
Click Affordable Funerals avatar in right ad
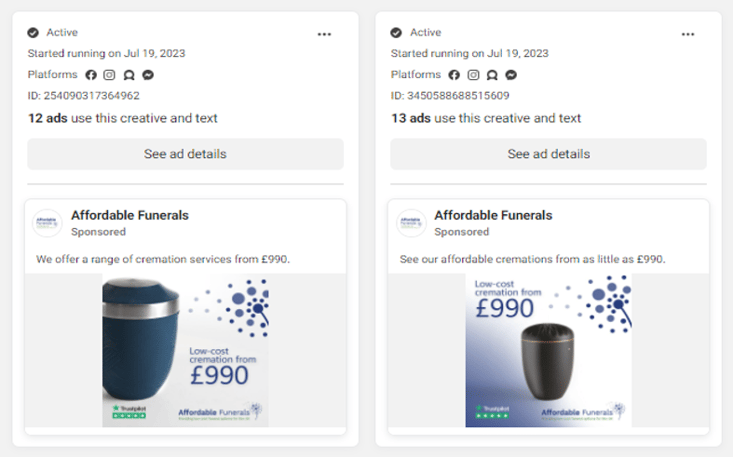(411, 223)
